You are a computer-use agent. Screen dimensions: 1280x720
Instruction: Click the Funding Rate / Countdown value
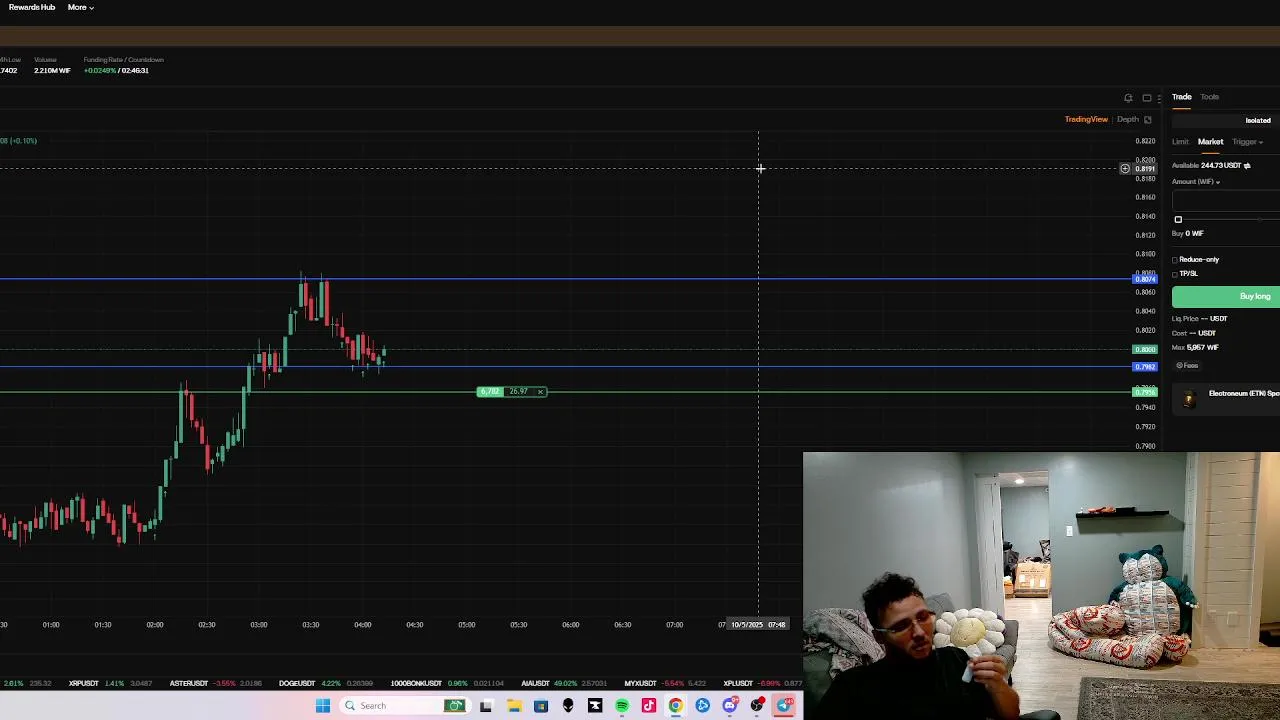coord(116,71)
